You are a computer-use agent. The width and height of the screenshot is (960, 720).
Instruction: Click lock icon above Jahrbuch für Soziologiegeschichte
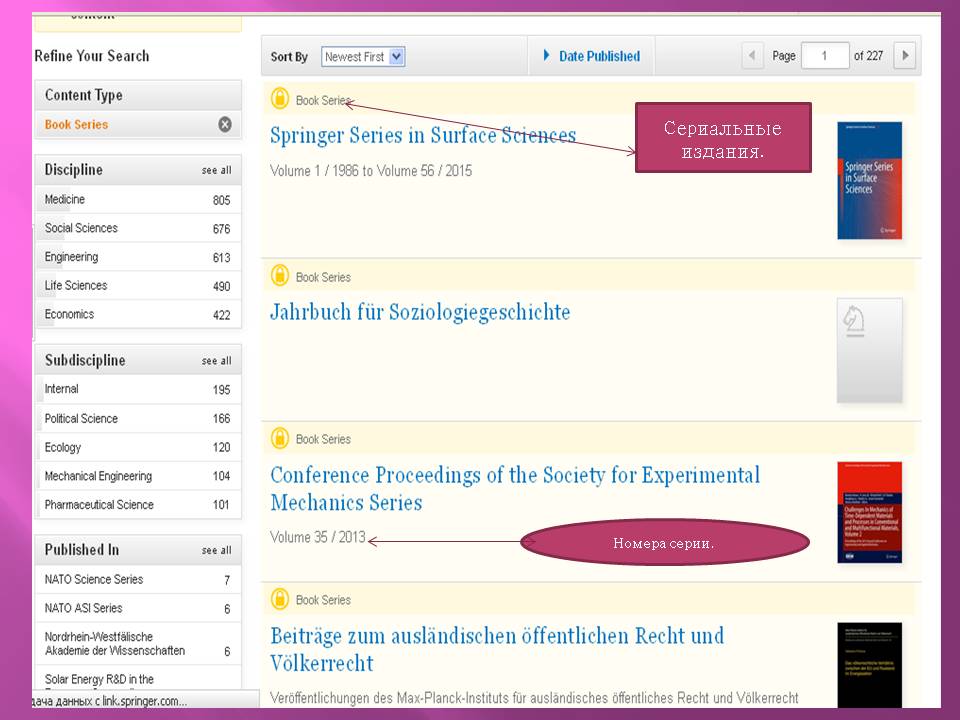[280, 277]
